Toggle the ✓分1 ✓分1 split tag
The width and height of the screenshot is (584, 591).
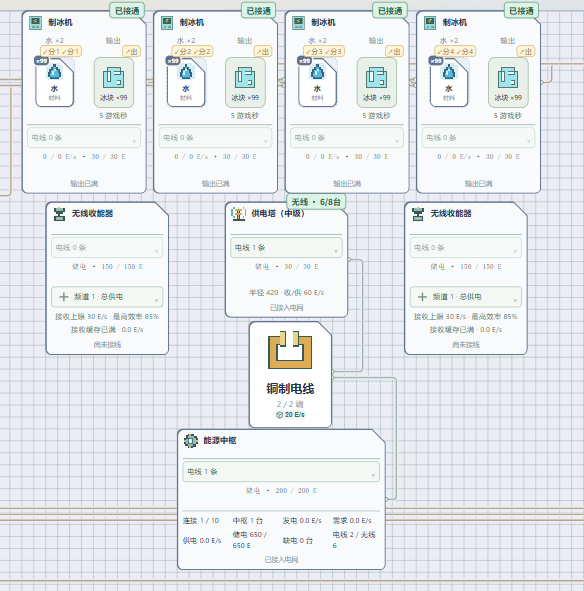tap(61, 51)
